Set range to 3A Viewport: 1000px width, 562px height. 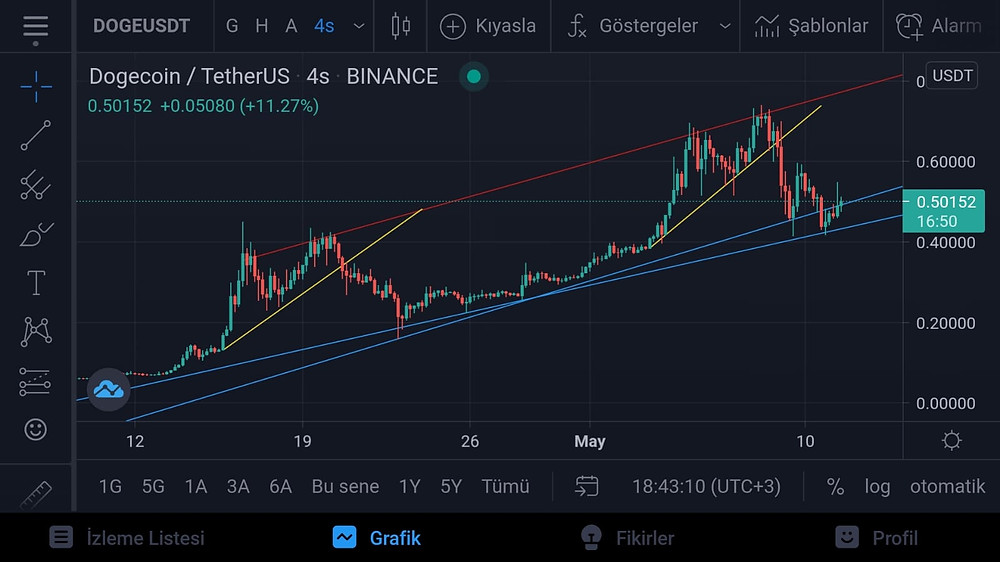click(238, 487)
